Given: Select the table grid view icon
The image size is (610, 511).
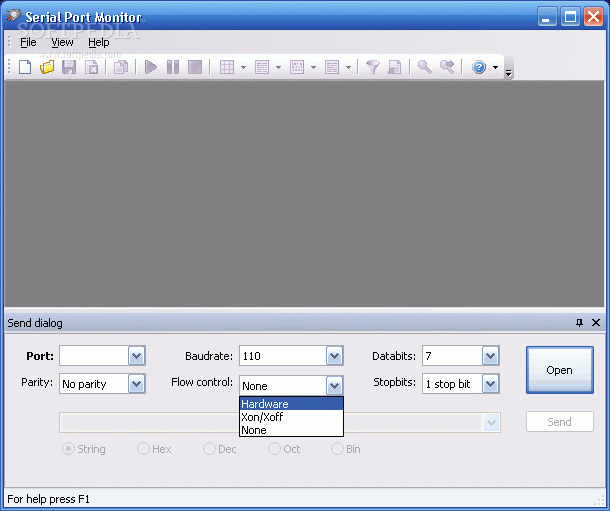Looking at the screenshot, I should coord(227,67).
